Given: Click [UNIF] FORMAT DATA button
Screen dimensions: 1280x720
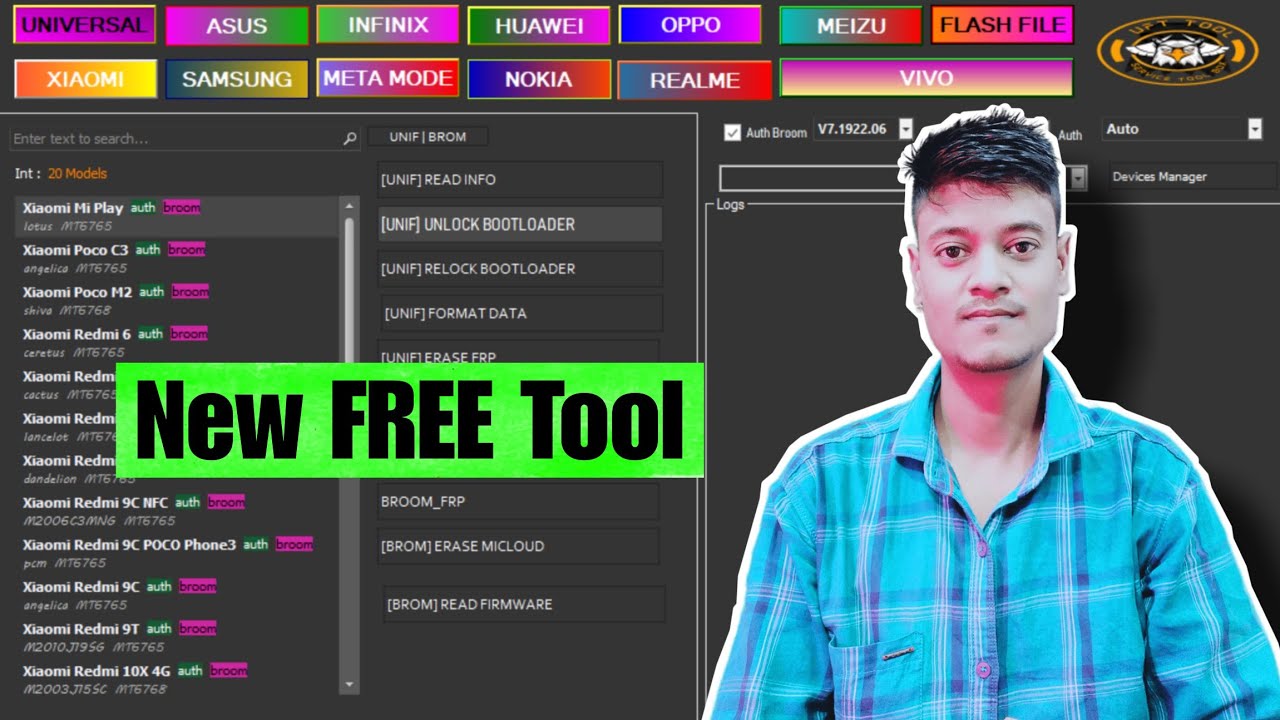Looking at the screenshot, I should tap(520, 313).
